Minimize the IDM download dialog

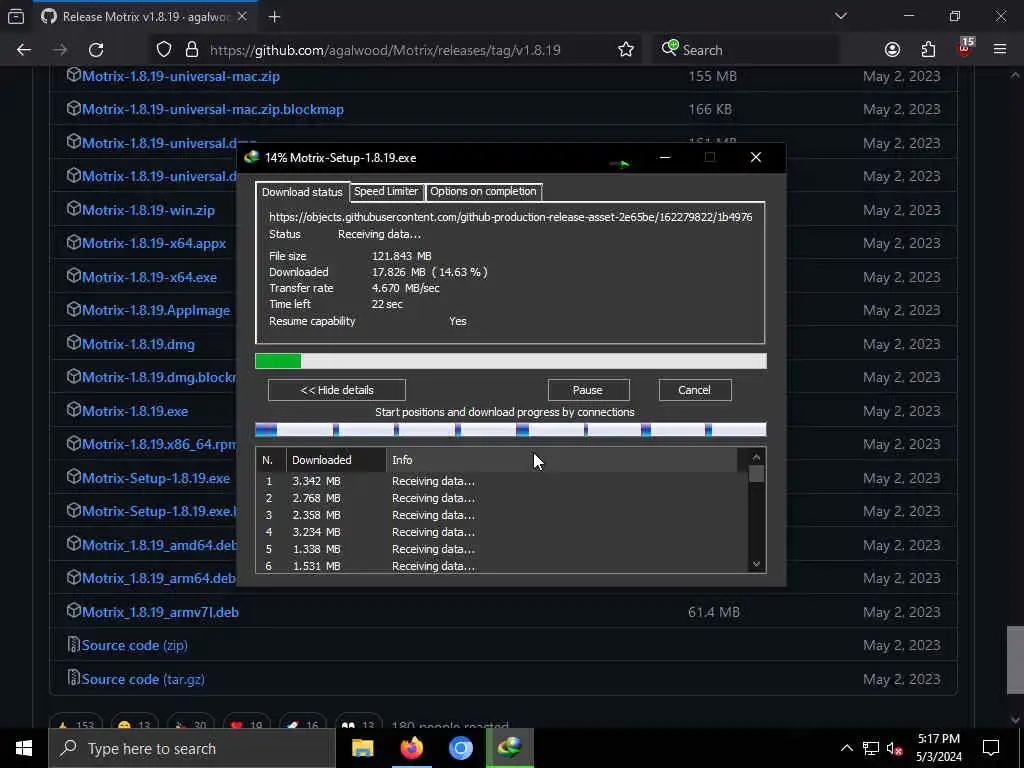665,157
